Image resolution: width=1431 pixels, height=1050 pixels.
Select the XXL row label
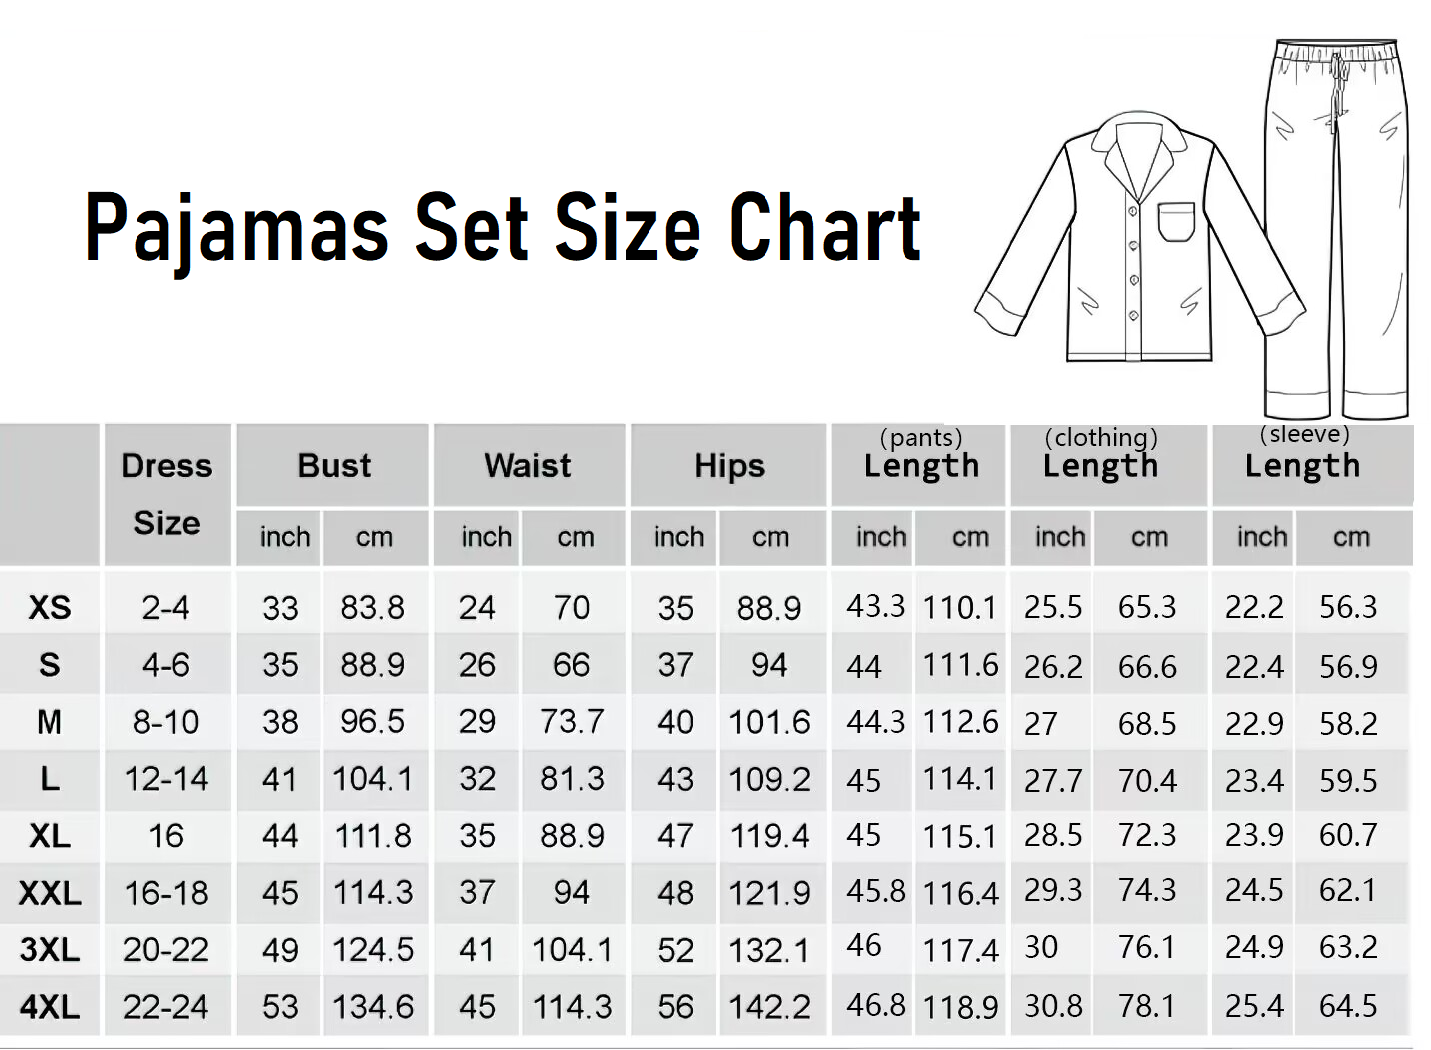tap(50, 892)
